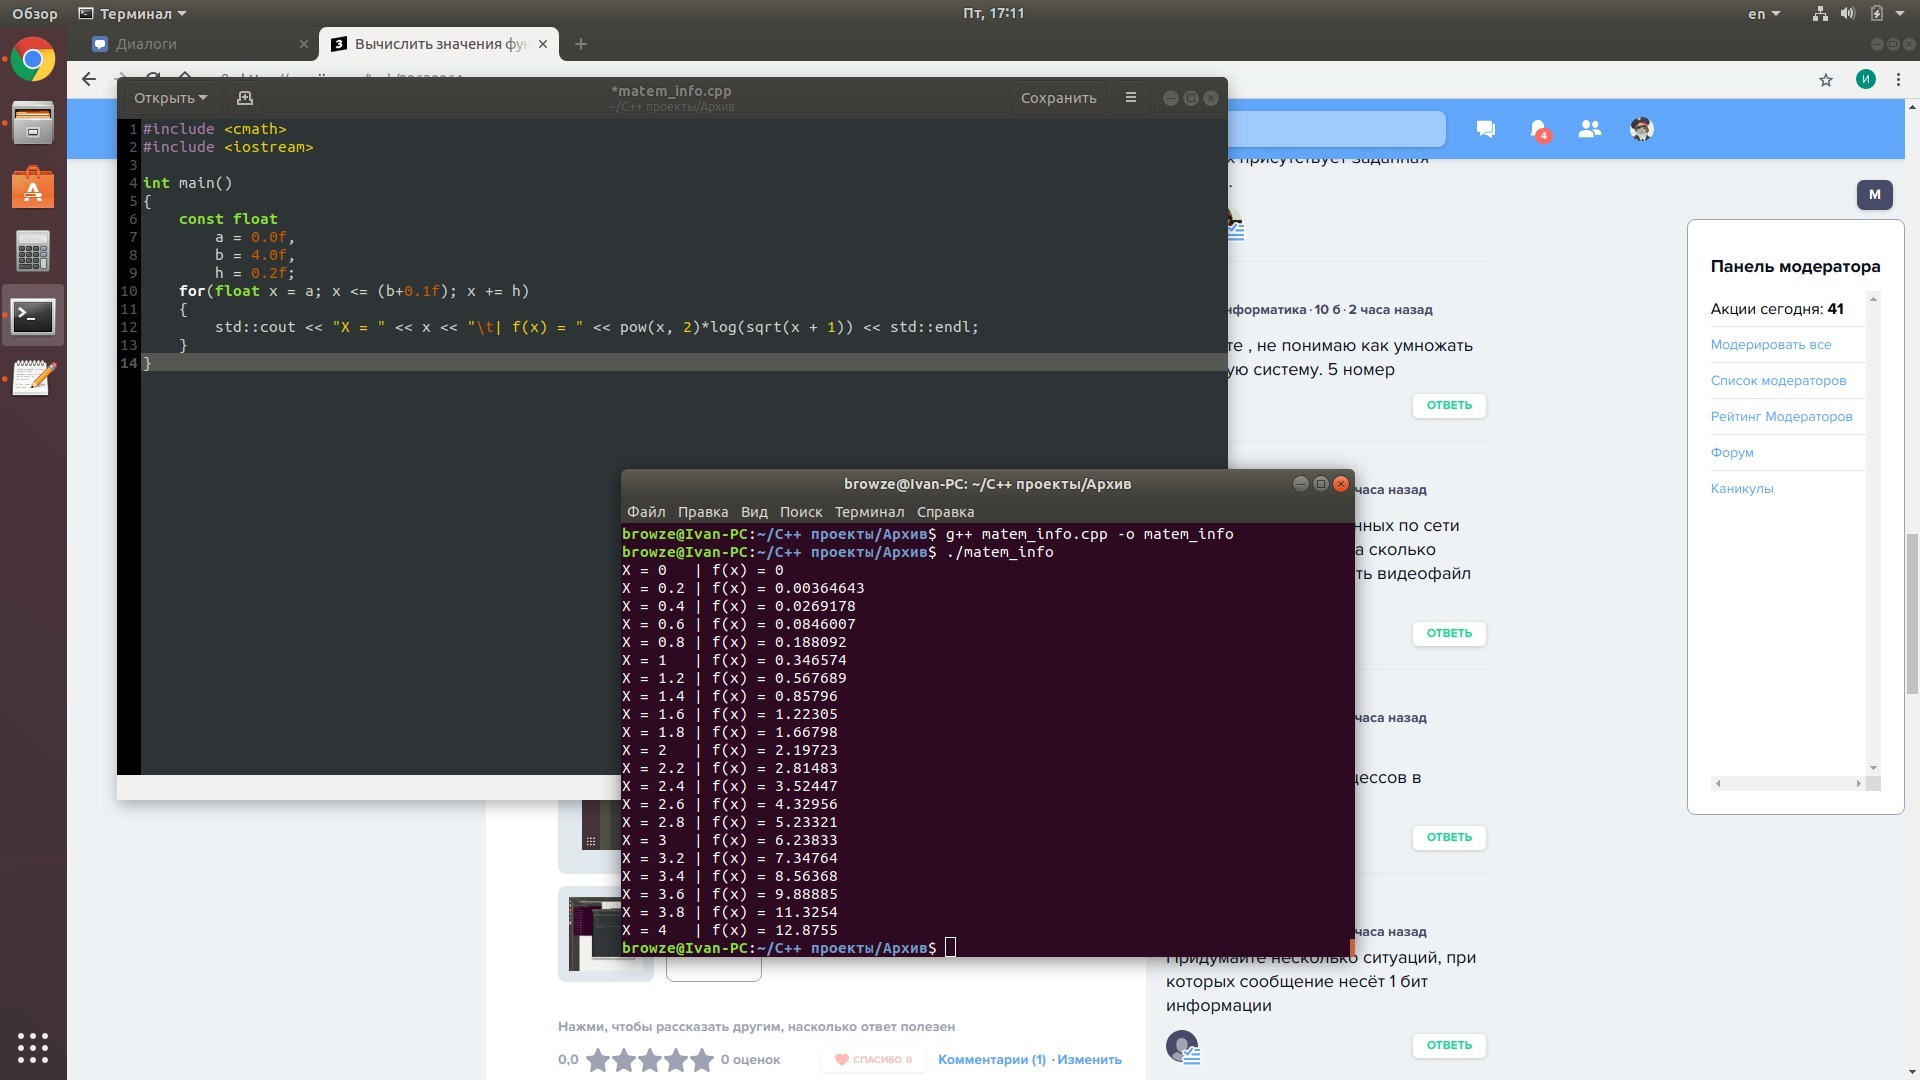Image resolution: width=1920 pixels, height=1080 pixels.
Task: Open the Правка menu in terminal
Action: [702, 512]
